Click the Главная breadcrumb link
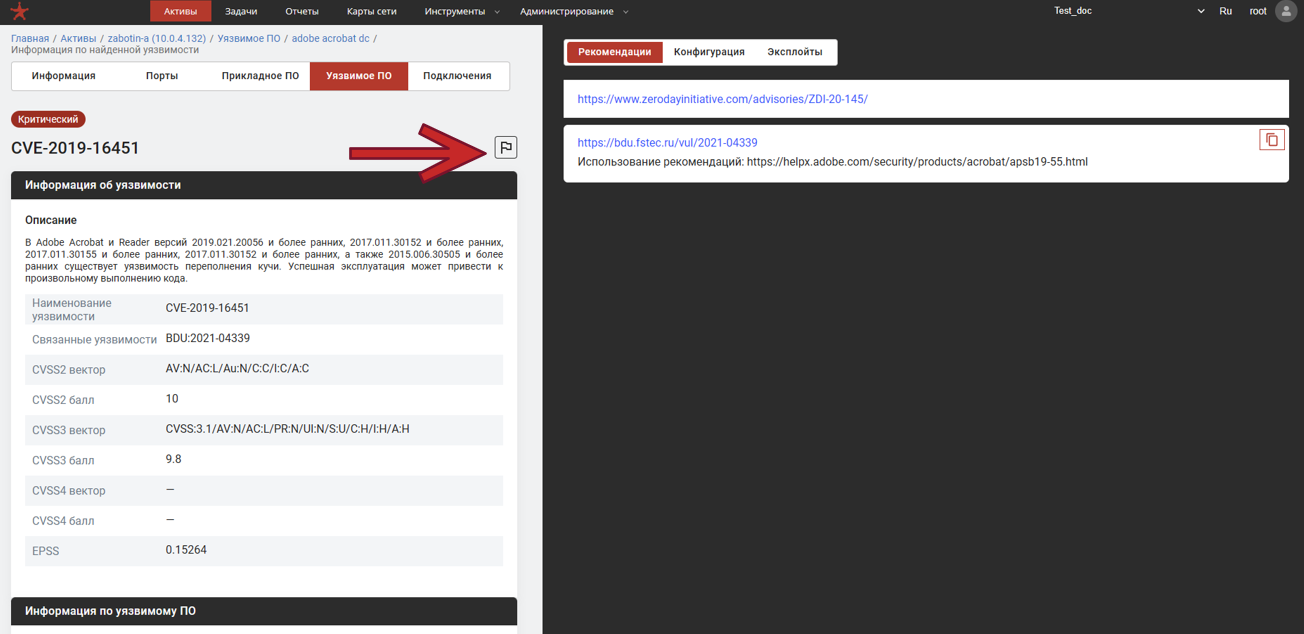This screenshot has width=1304, height=634. pos(30,39)
